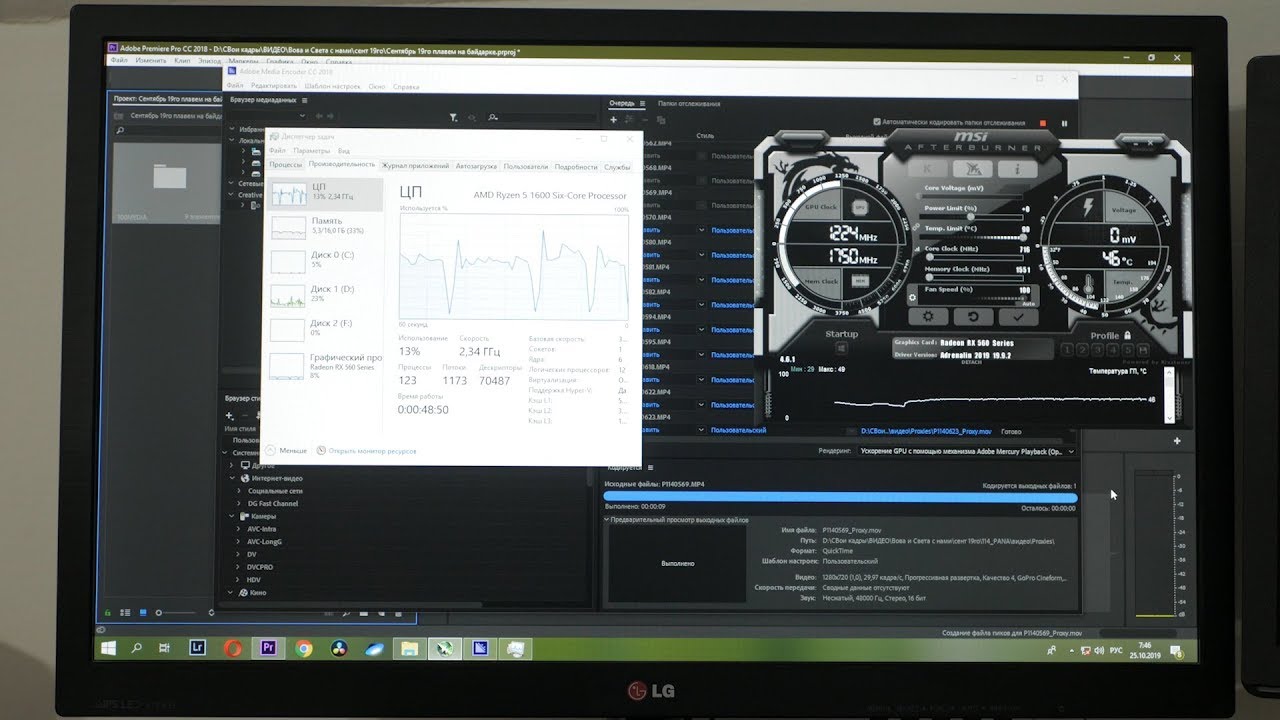
Task: Click add source plus icon in Очередь panel
Action: (x=613, y=121)
